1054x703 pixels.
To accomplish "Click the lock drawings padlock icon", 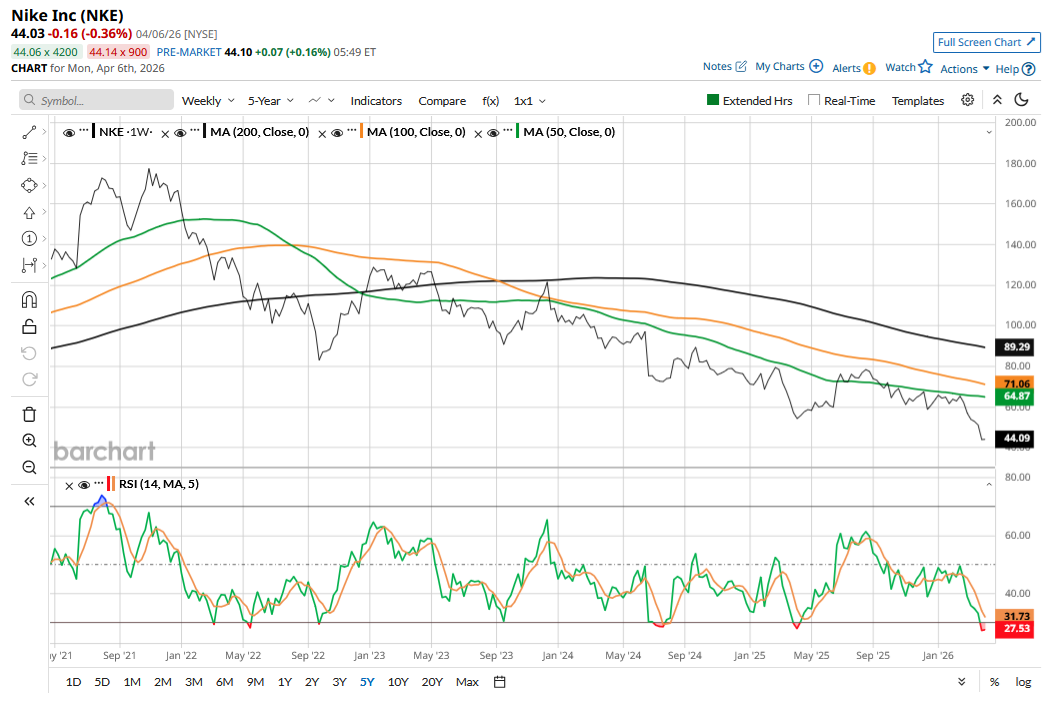I will point(29,326).
